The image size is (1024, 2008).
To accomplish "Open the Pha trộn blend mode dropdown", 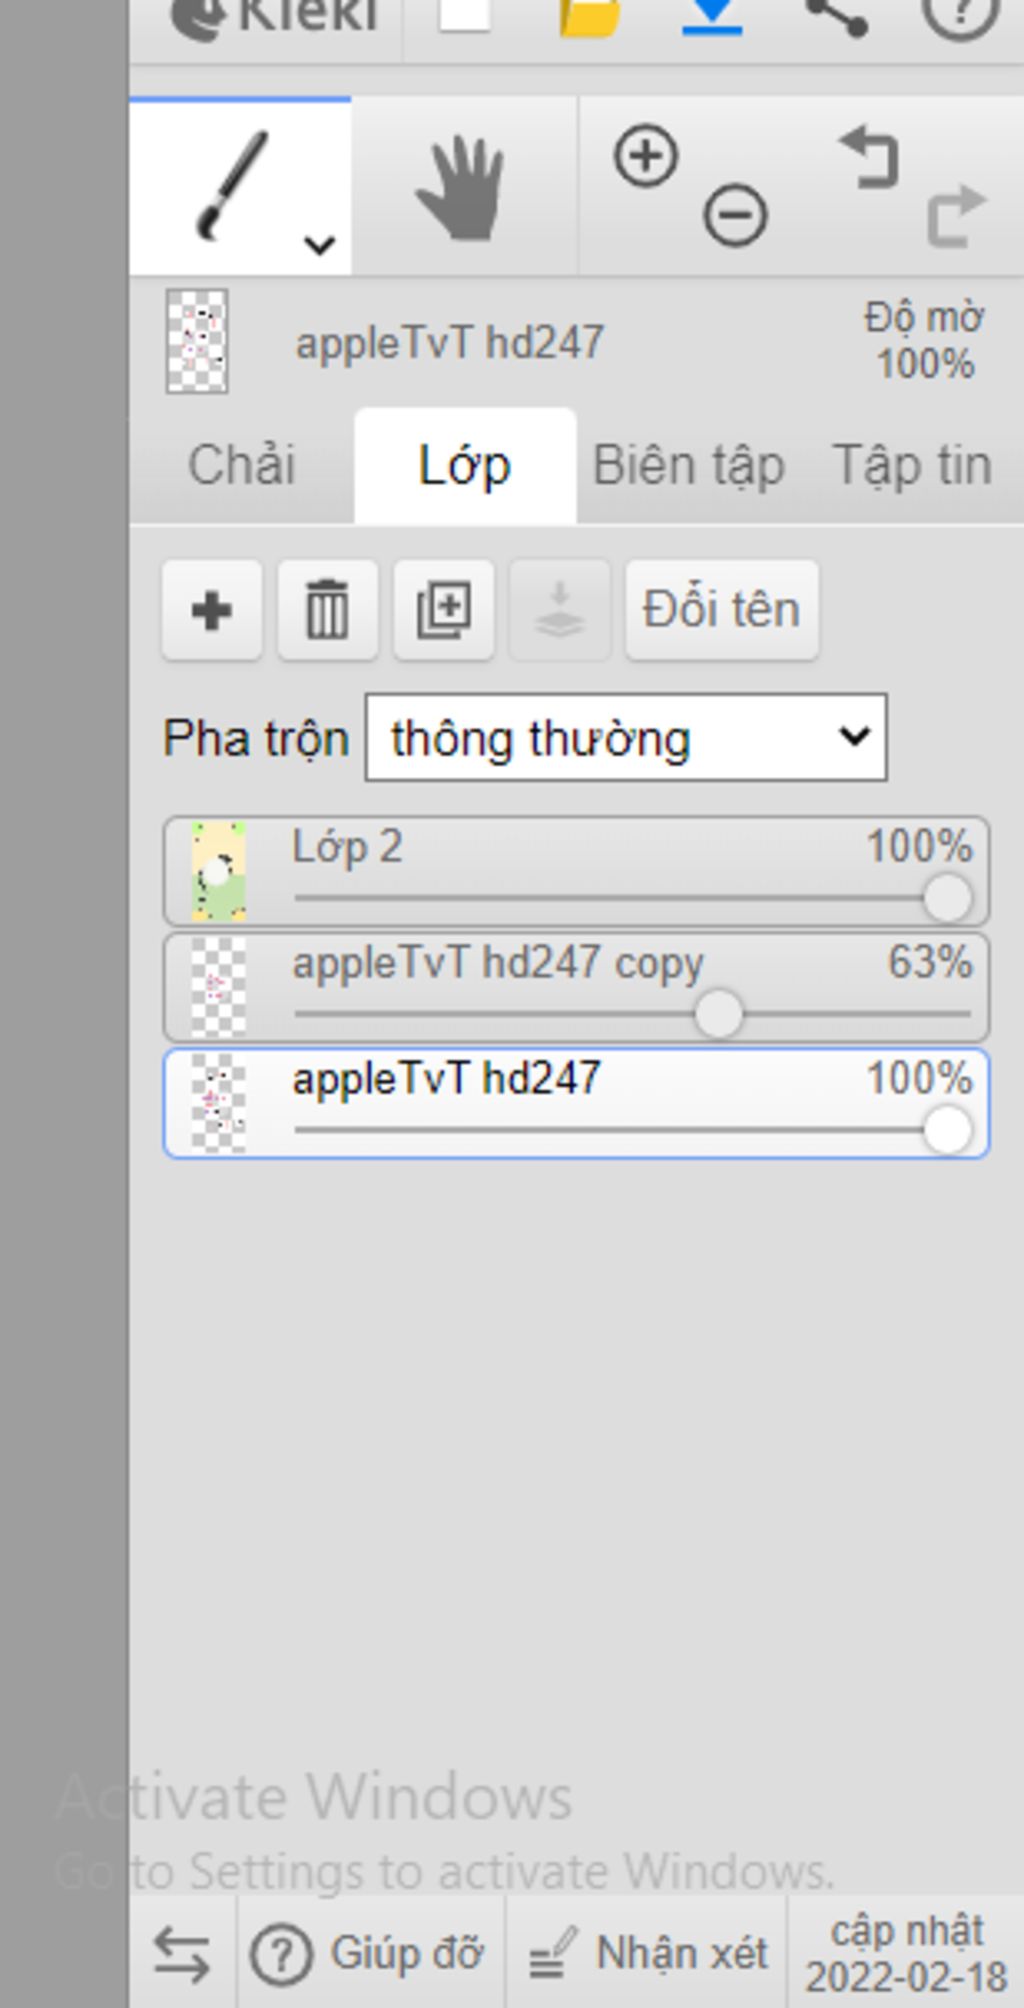I will 626,738.
